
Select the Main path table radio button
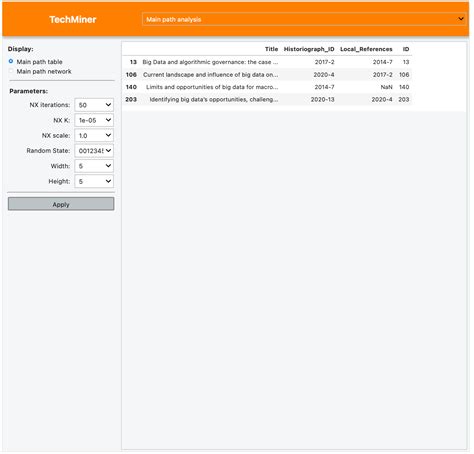[11, 61]
